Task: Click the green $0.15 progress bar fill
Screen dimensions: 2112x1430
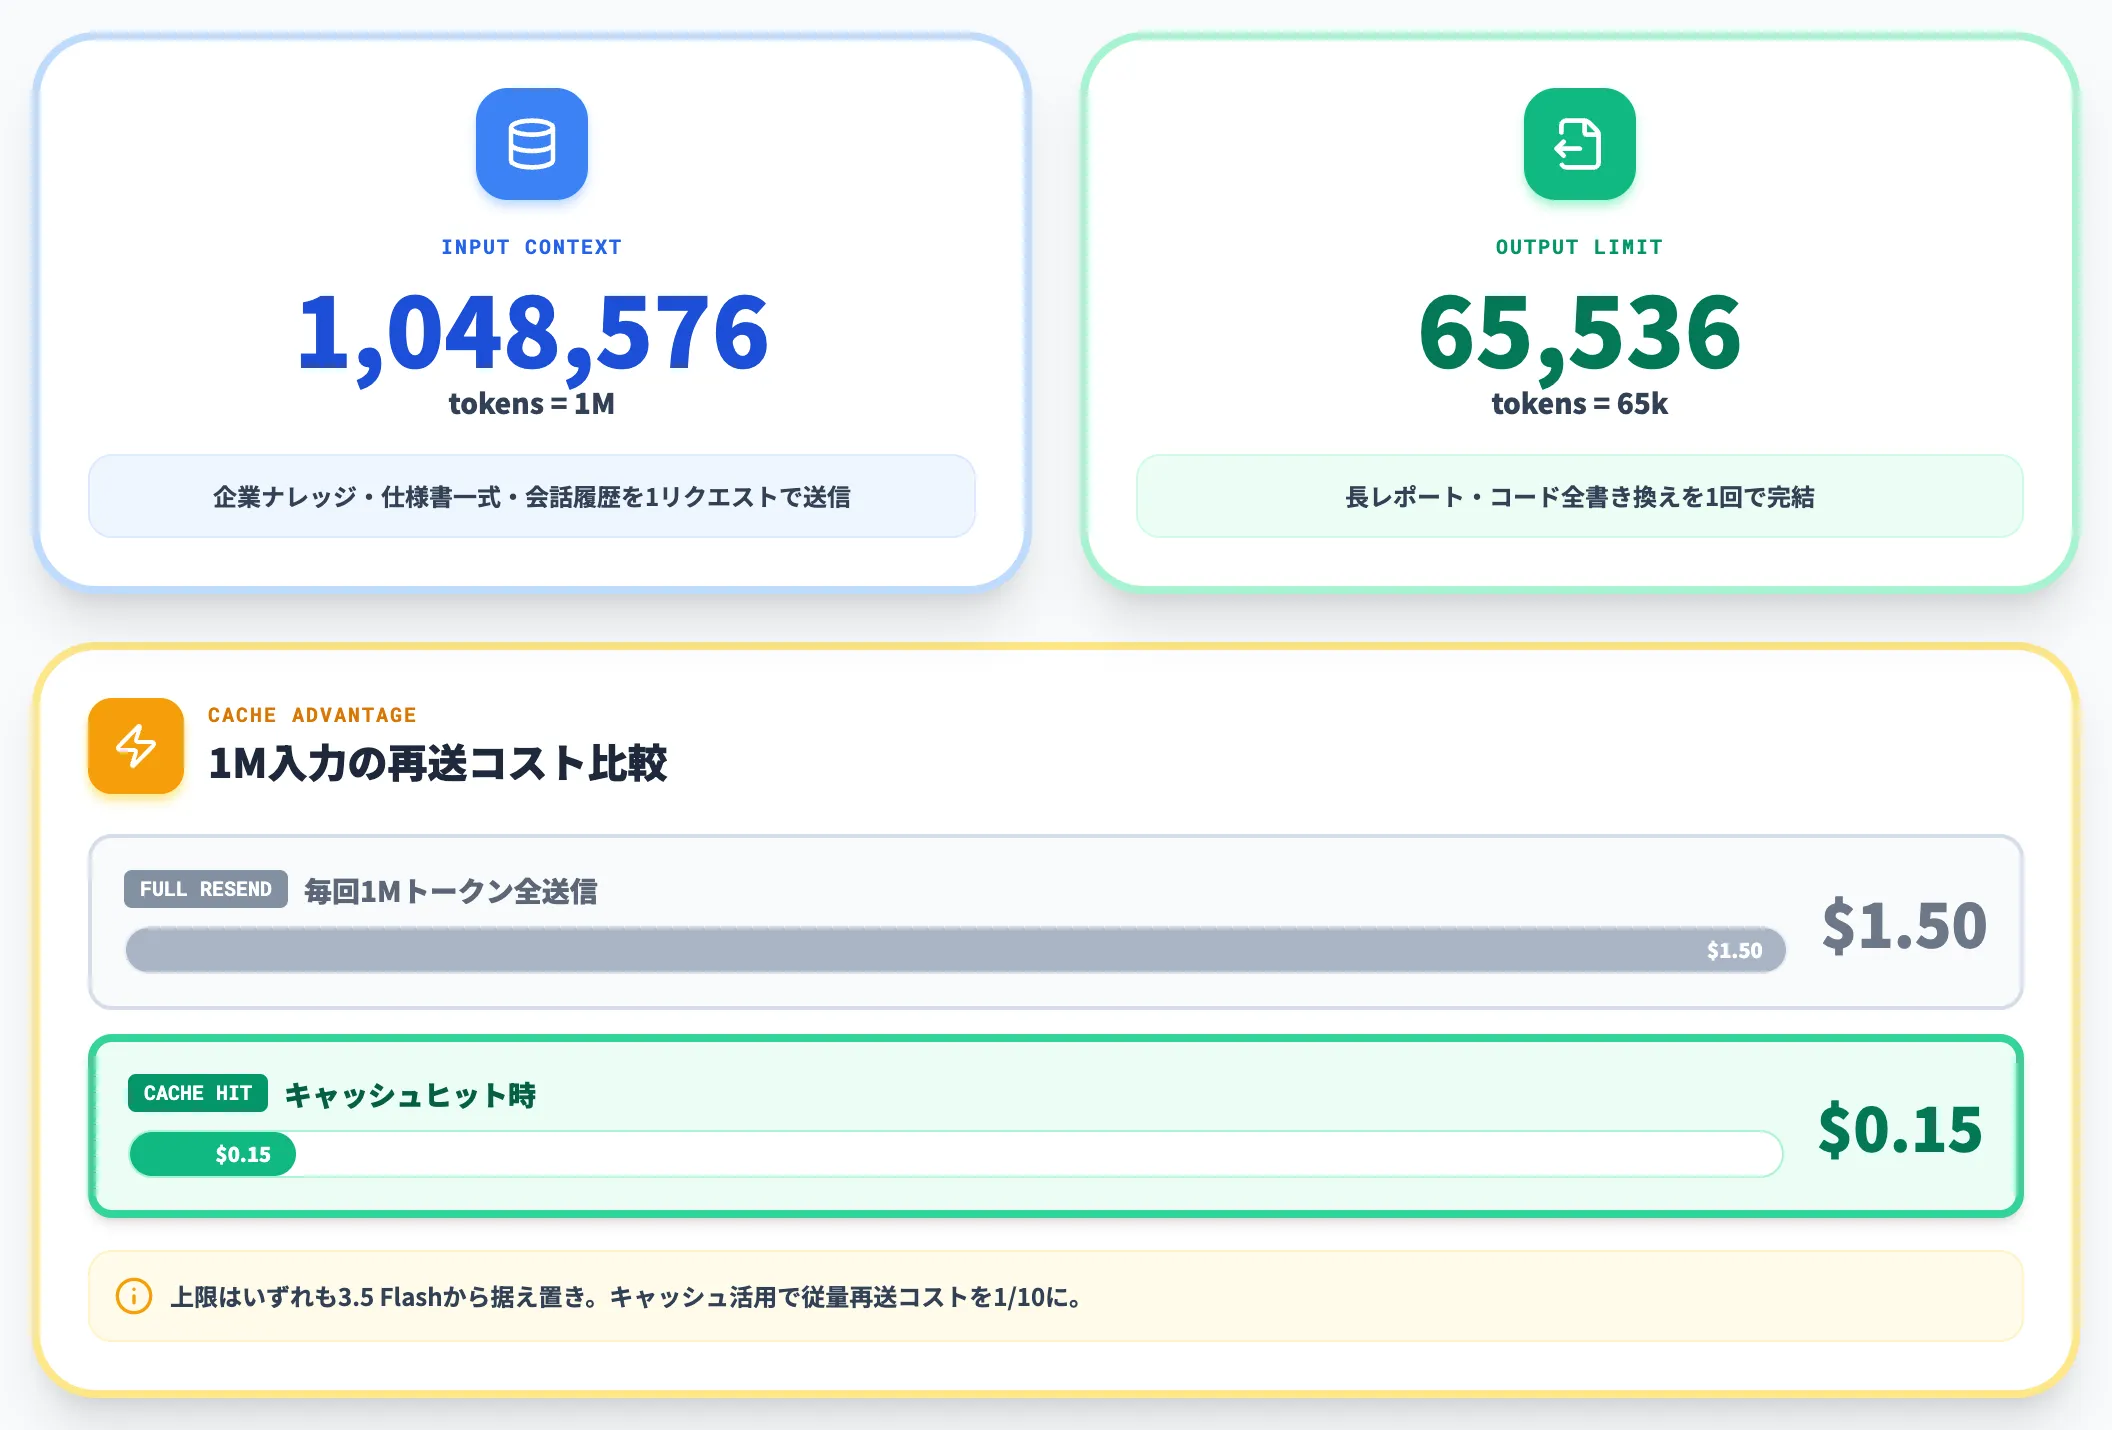Action: tap(213, 1154)
